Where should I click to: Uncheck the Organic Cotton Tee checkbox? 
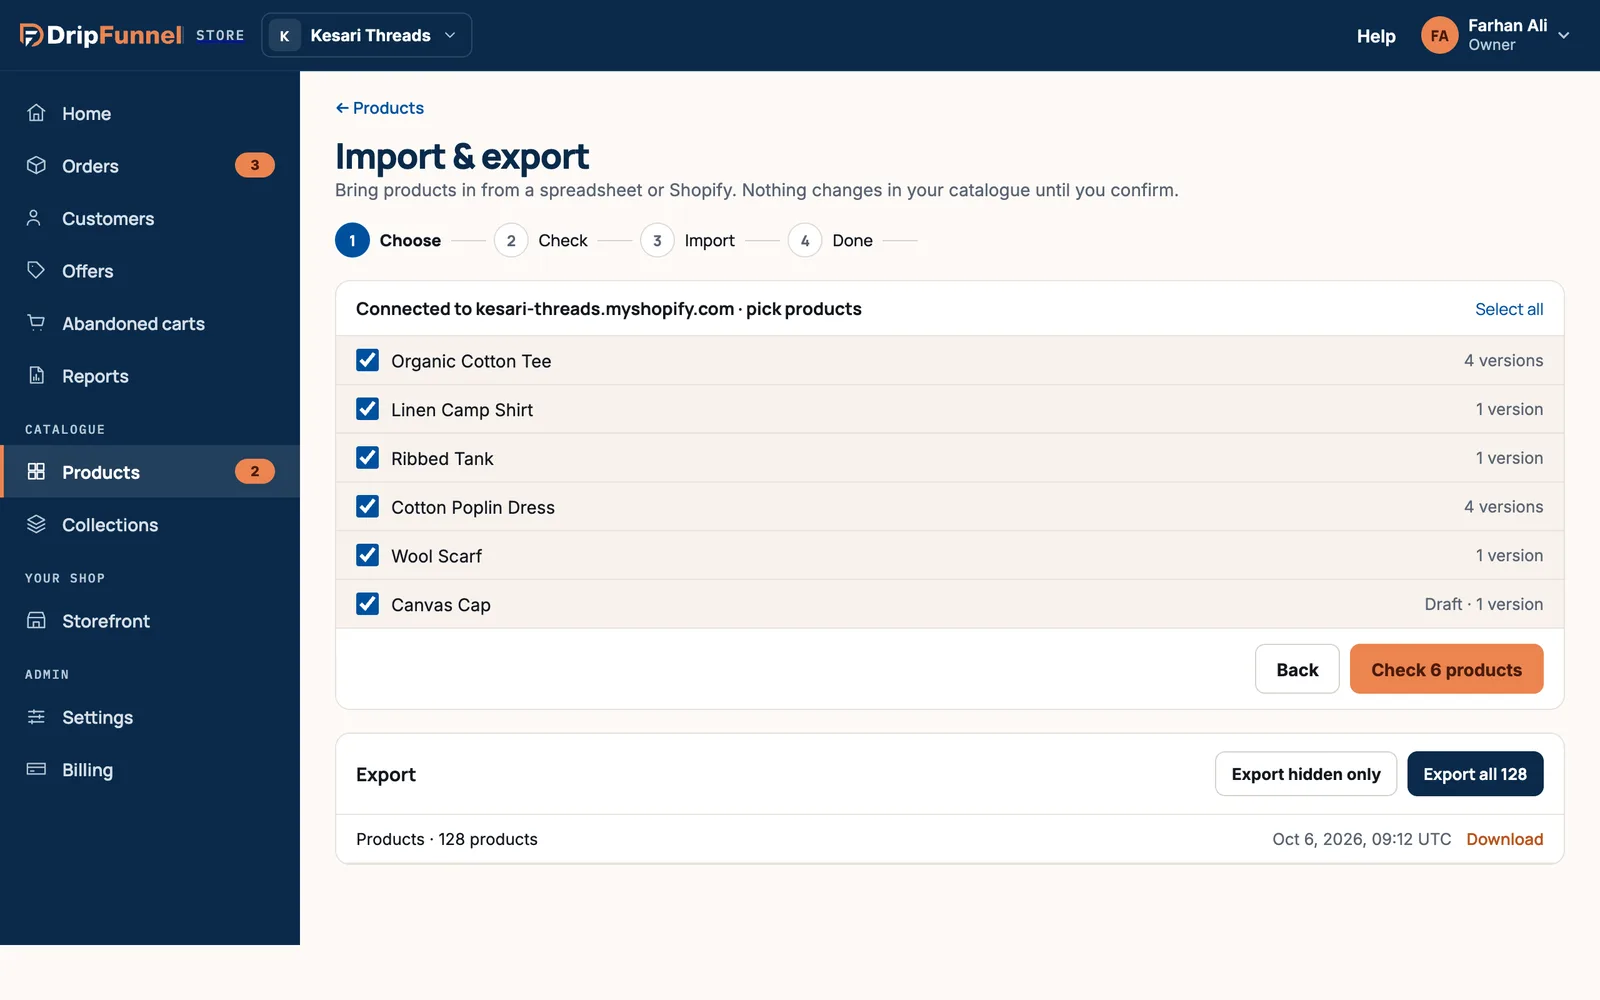tap(367, 360)
